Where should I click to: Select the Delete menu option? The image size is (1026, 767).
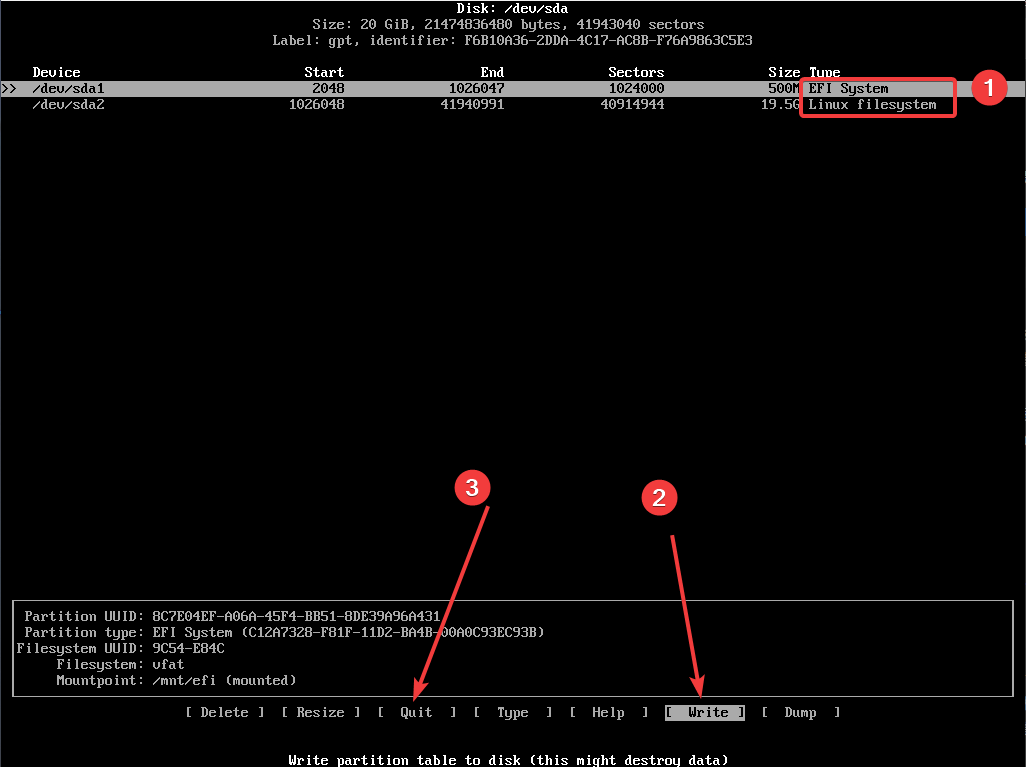(x=225, y=713)
